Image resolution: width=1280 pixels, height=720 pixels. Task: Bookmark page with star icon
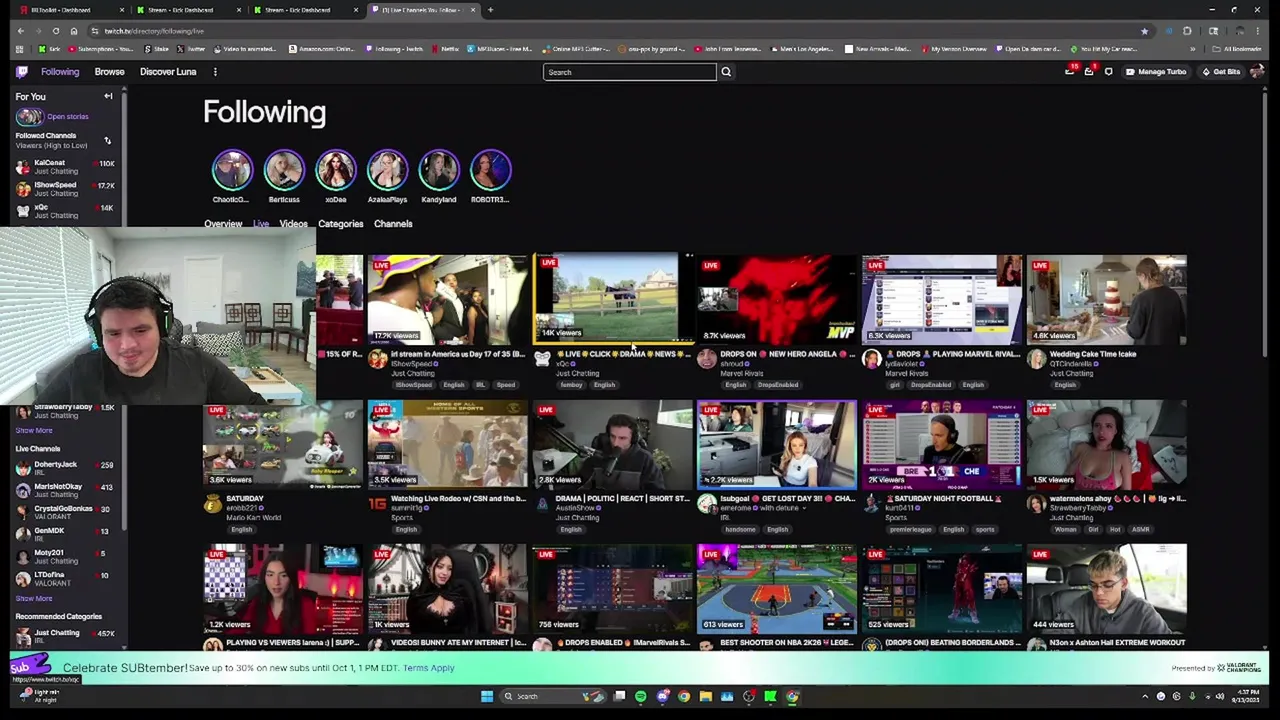[1144, 31]
